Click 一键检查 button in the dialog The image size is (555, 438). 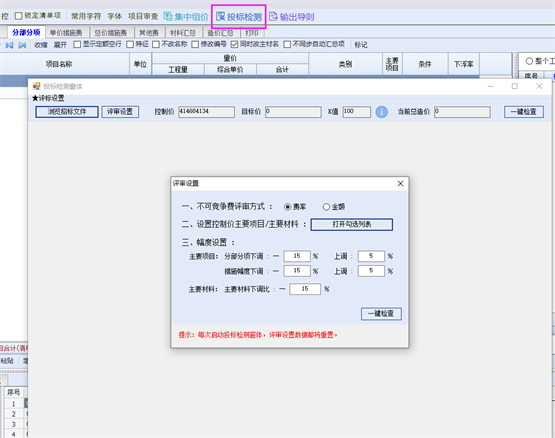tap(381, 314)
